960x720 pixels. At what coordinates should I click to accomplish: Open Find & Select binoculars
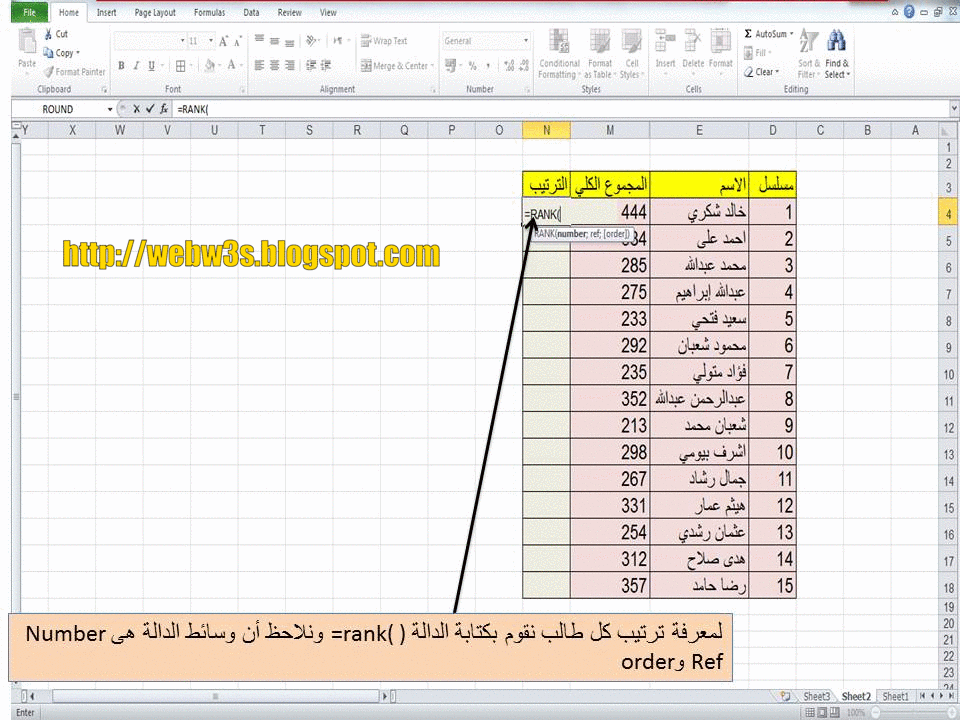click(x=837, y=54)
